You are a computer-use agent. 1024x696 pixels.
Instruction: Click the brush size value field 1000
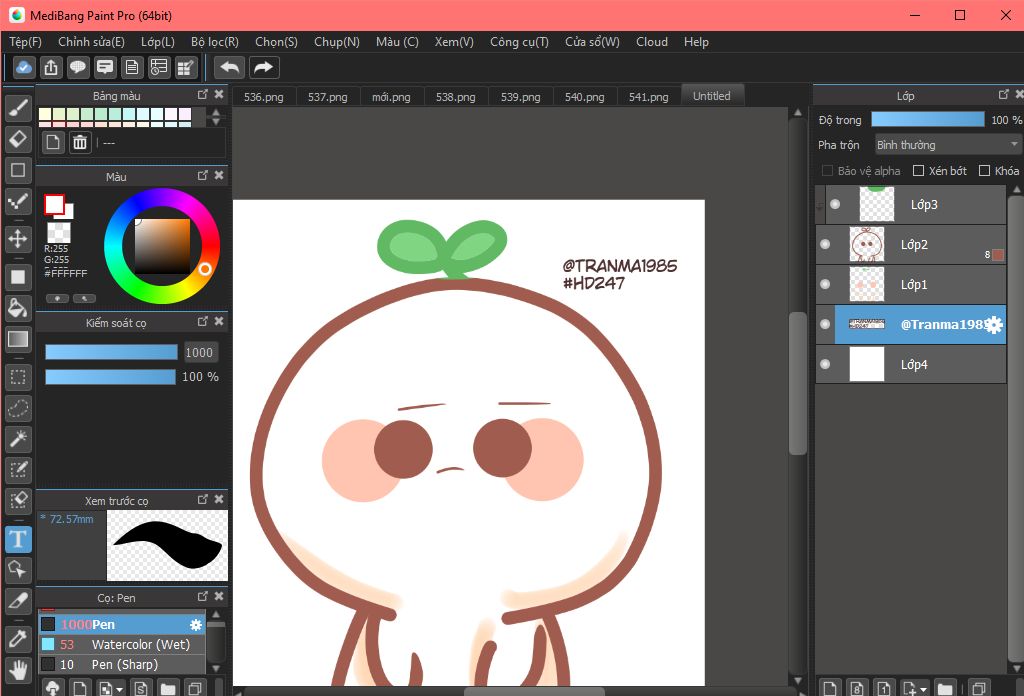pyautogui.click(x=199, y=352)
